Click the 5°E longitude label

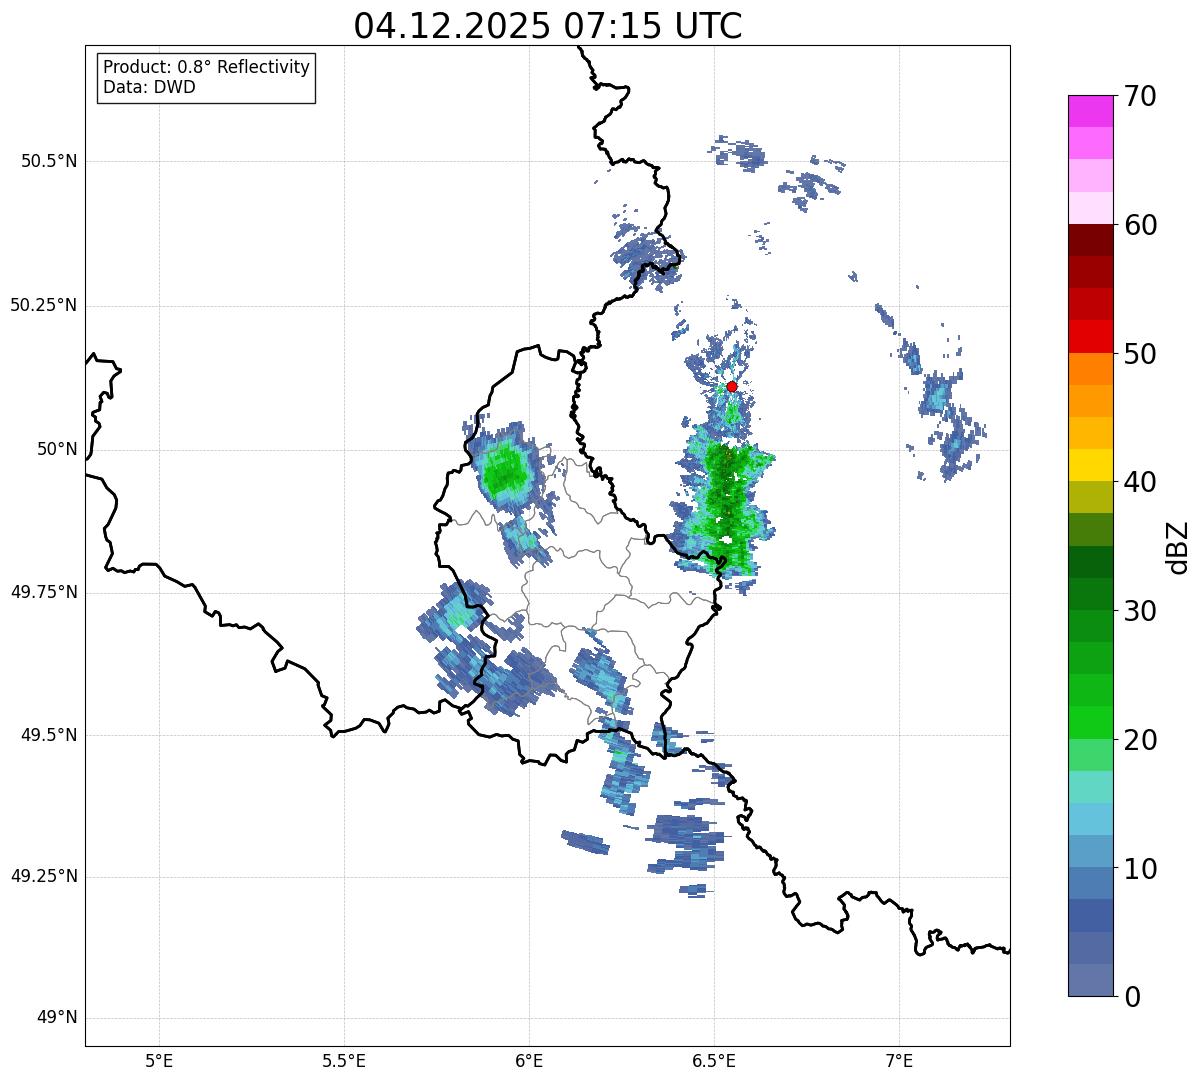click(x=159, y=1060)
